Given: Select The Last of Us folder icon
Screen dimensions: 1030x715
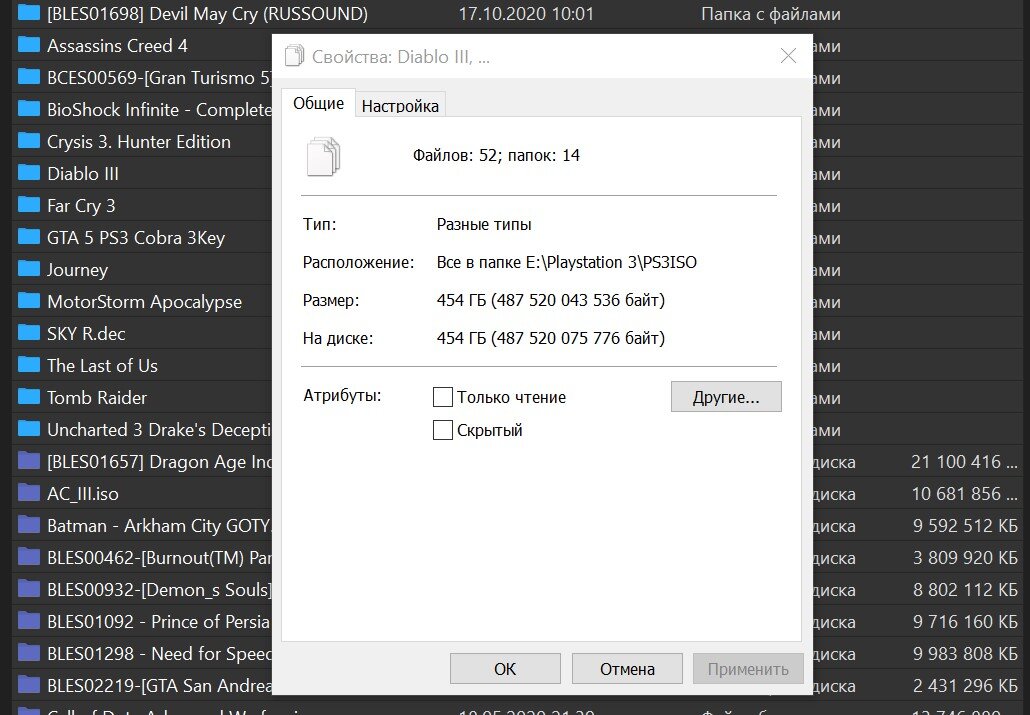Looking at the screenshot, I should tap(28, 365).
